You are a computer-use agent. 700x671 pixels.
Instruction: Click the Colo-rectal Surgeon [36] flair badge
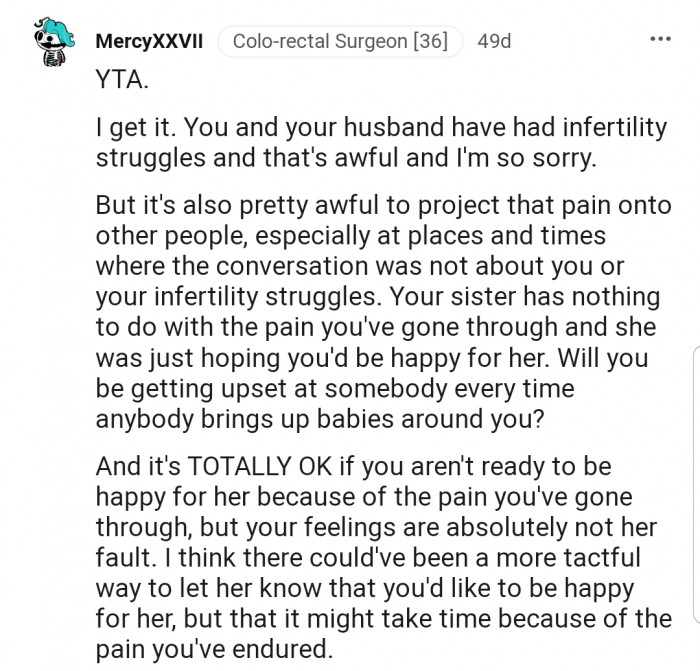click(x=340, y=42)
